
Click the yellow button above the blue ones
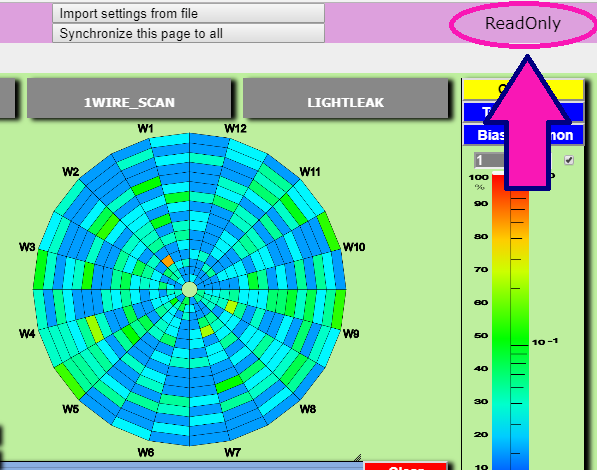(x=523, y=90)
